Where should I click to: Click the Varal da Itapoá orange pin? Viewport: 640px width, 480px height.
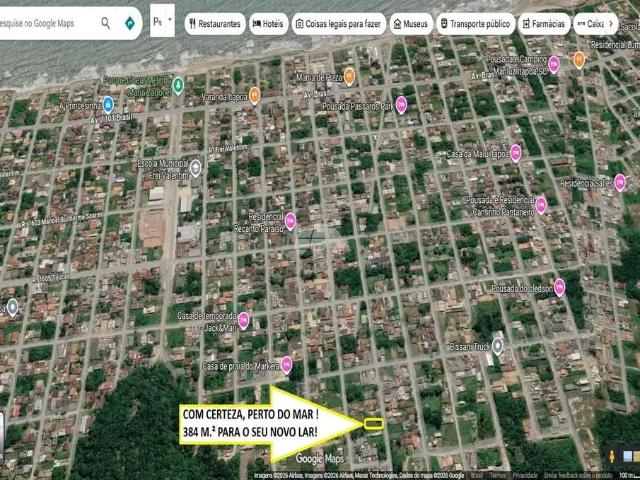point(254,96)
